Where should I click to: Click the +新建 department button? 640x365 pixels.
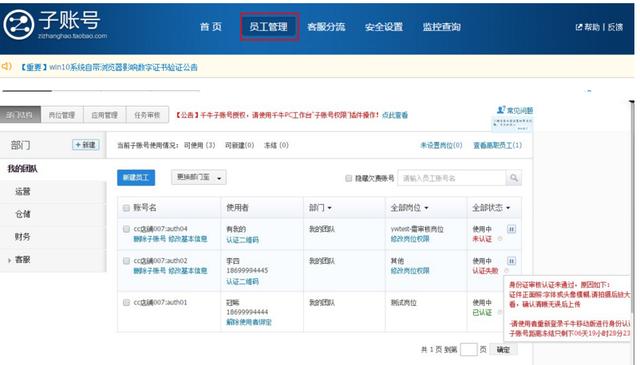pos(86,145)
